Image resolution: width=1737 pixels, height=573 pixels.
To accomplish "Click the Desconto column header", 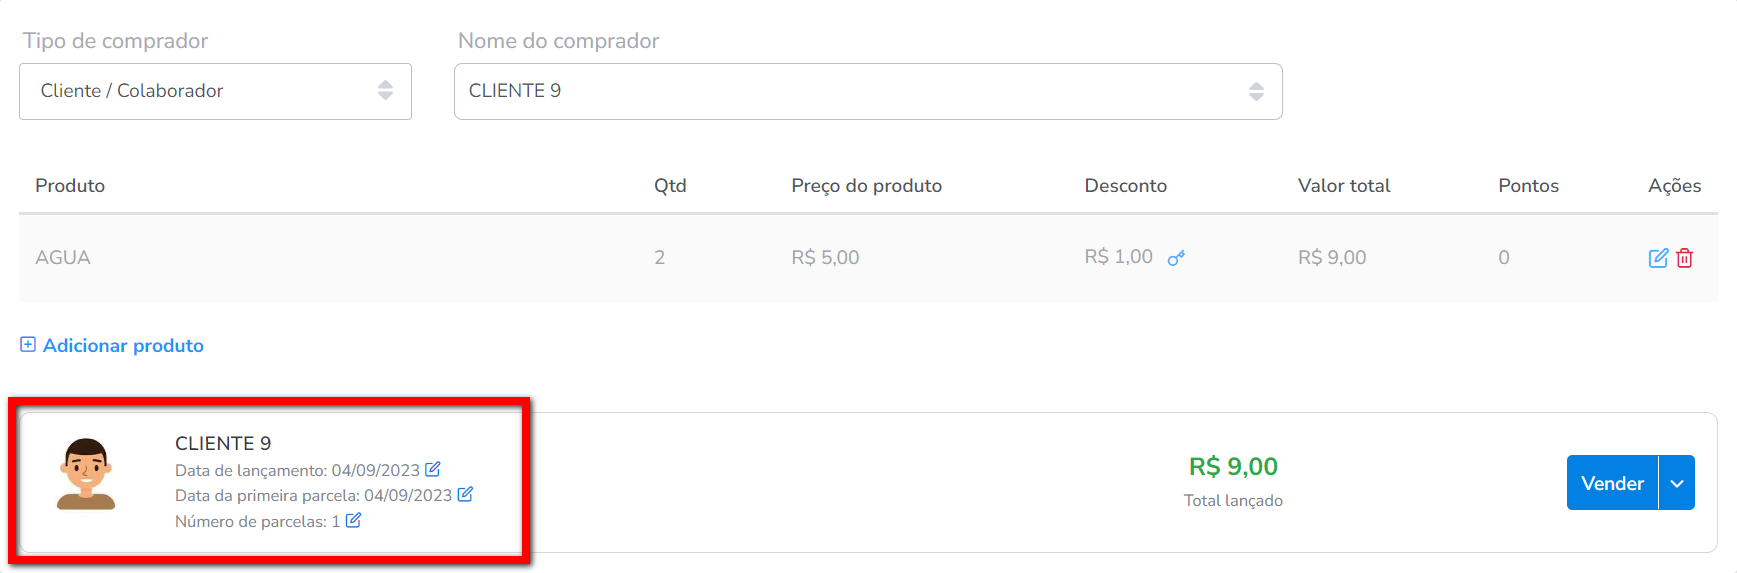I will (x=1125, y=185).
